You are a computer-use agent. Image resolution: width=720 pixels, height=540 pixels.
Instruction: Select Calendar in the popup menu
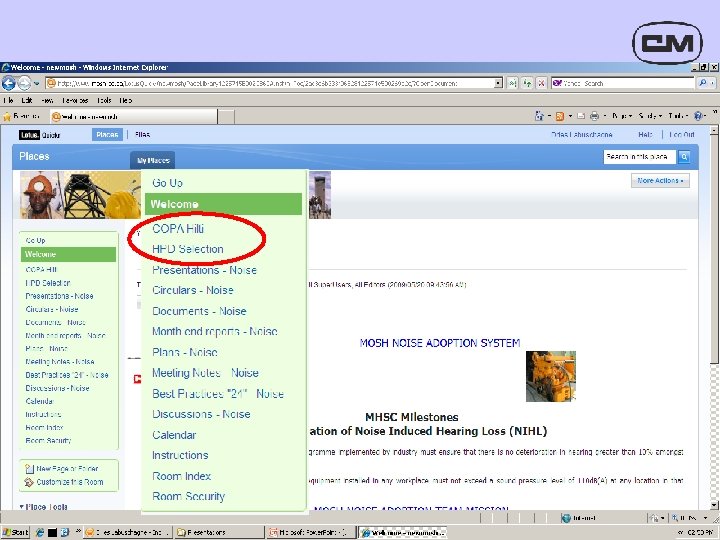click(174, 435)
